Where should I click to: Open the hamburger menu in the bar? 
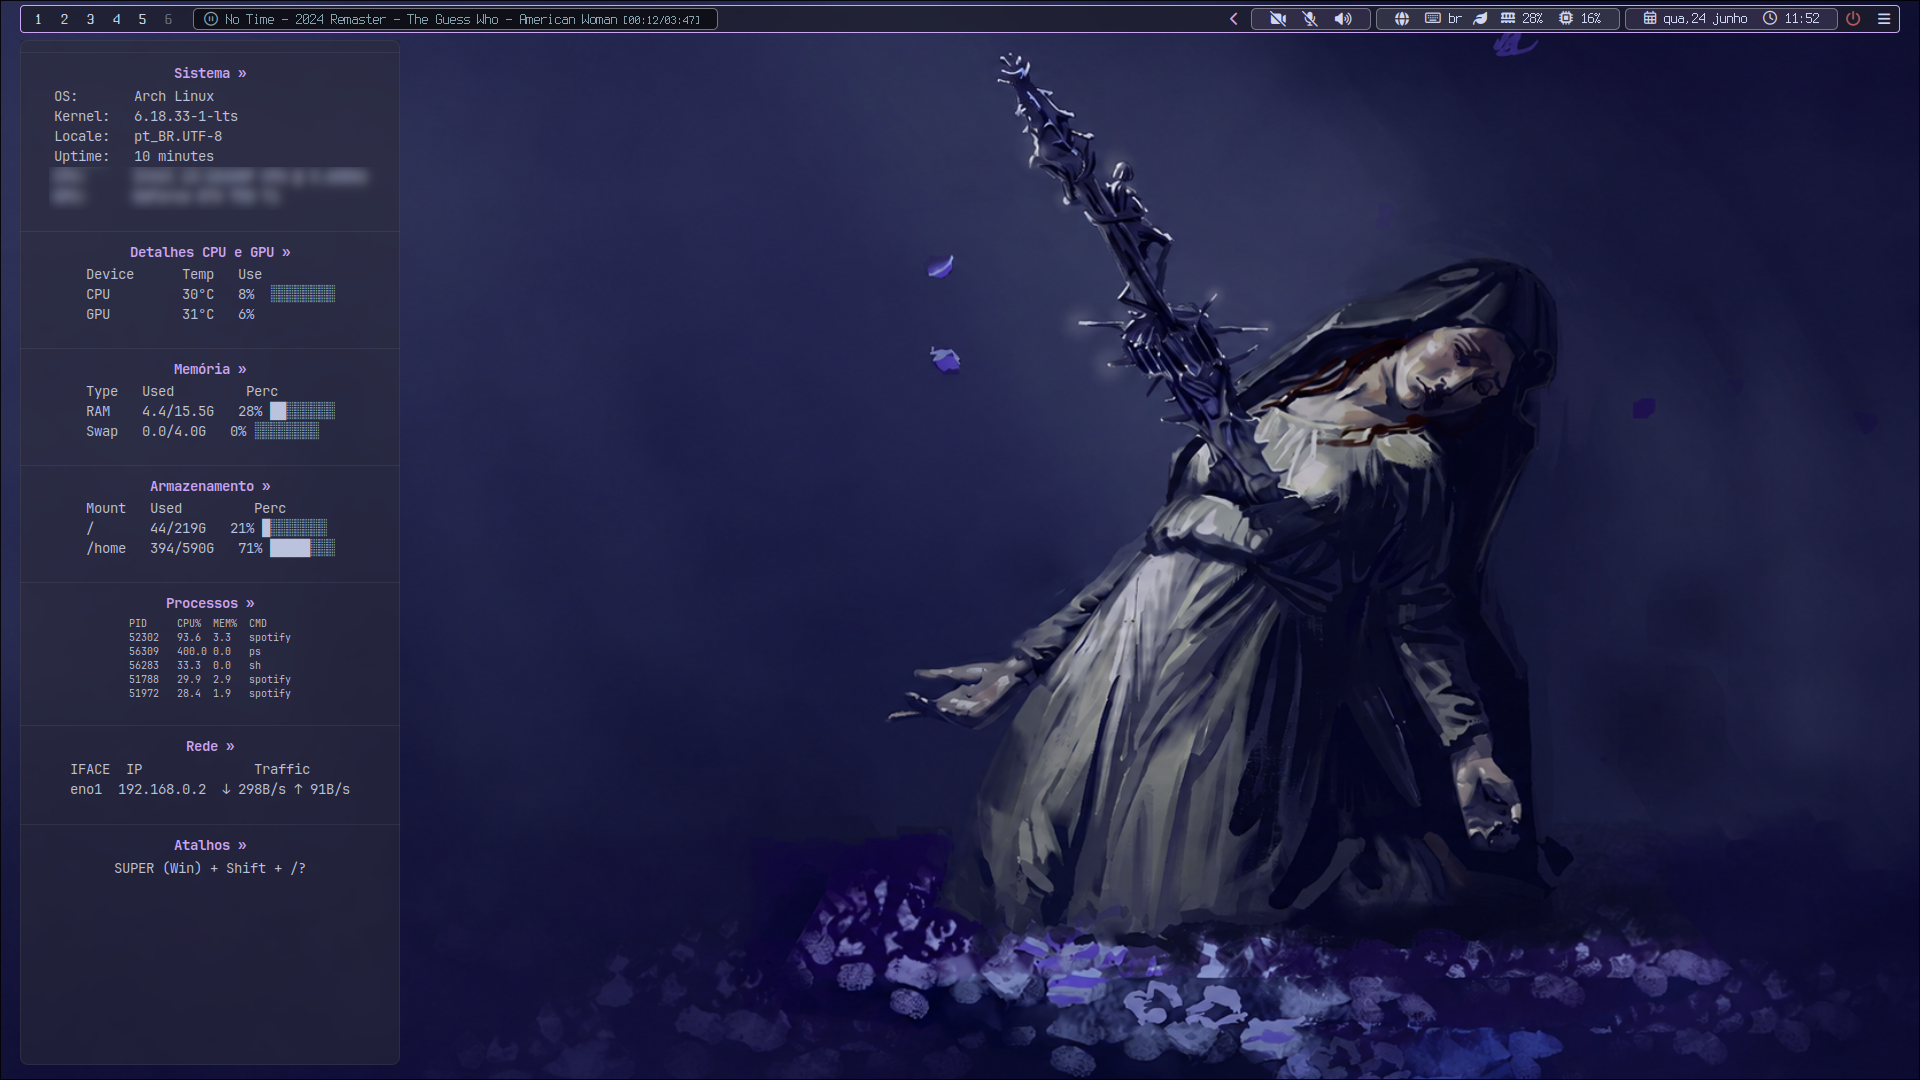(x=1884, y=19)
